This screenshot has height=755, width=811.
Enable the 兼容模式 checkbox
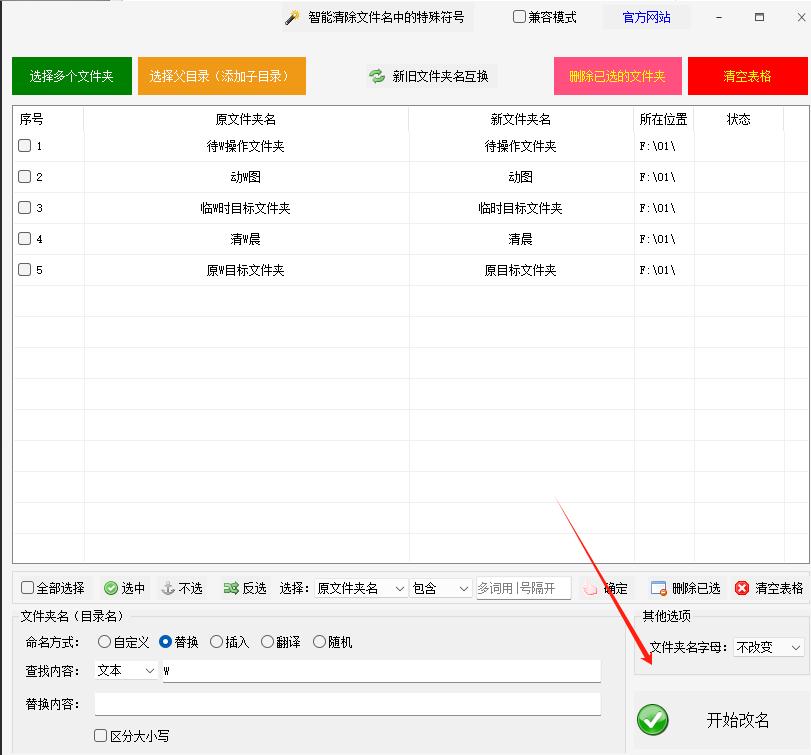(519, 17)
